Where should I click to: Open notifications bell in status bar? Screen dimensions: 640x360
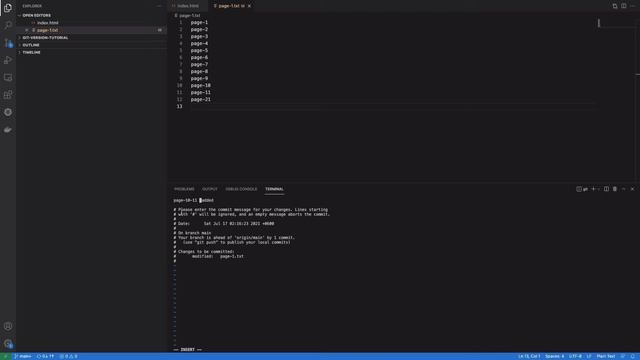tap(633, 356)
